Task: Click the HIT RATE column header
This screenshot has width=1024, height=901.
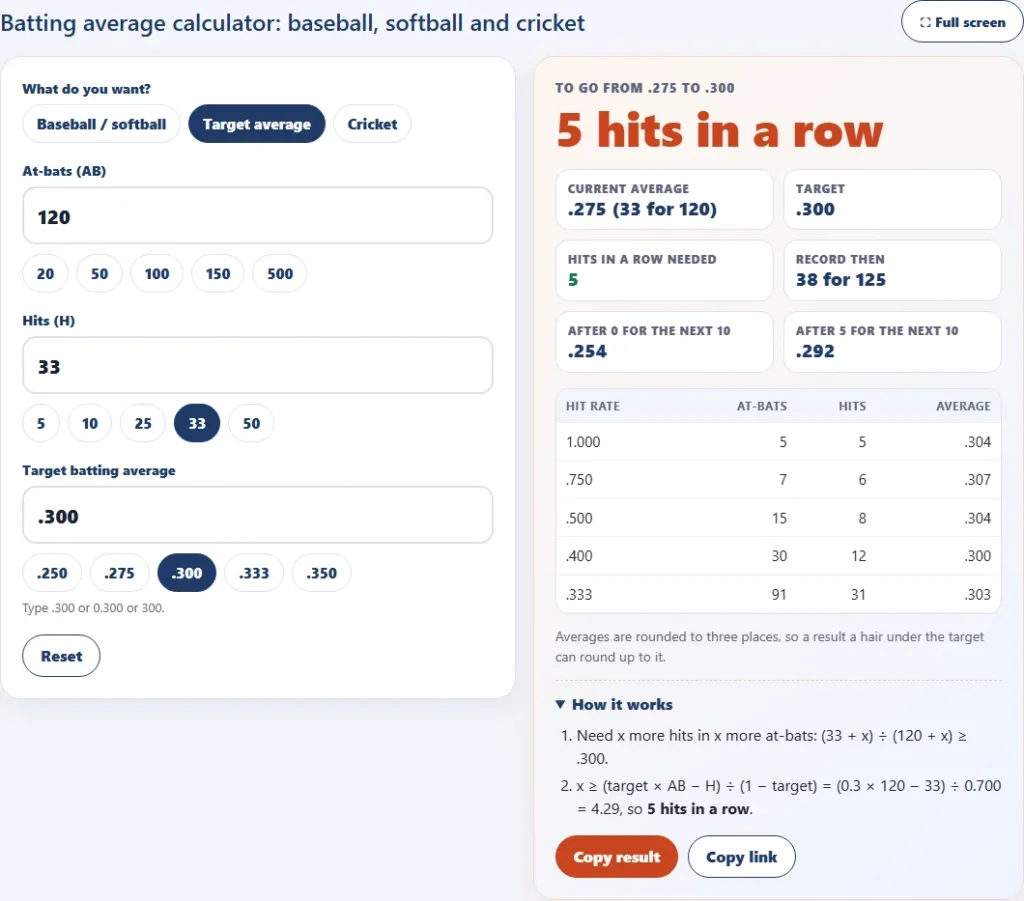Action: 592,406
